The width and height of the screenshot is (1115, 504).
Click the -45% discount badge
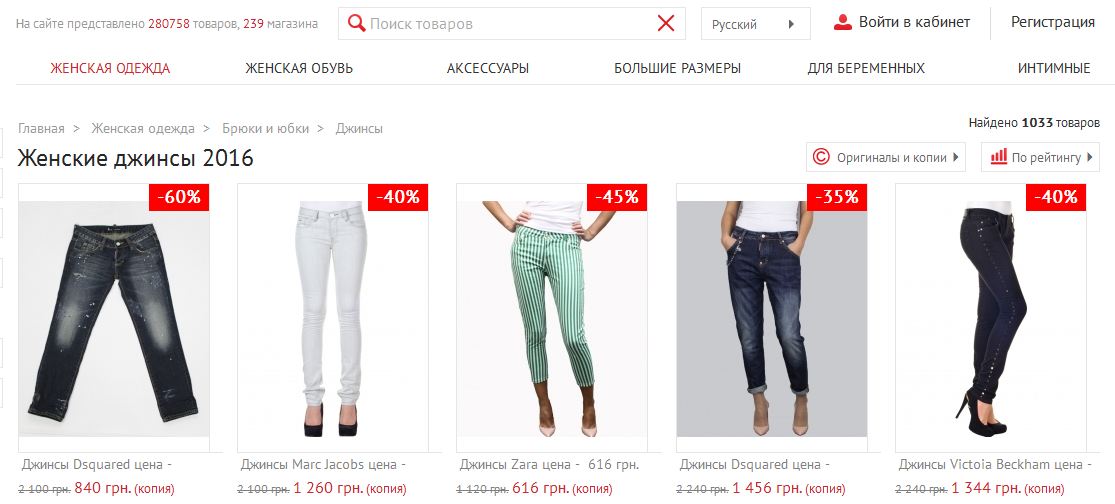point(617,197)
